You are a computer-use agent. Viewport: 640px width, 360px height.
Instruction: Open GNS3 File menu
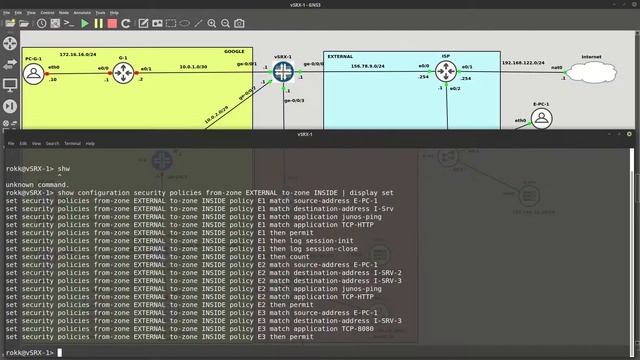tap(7, 13)
